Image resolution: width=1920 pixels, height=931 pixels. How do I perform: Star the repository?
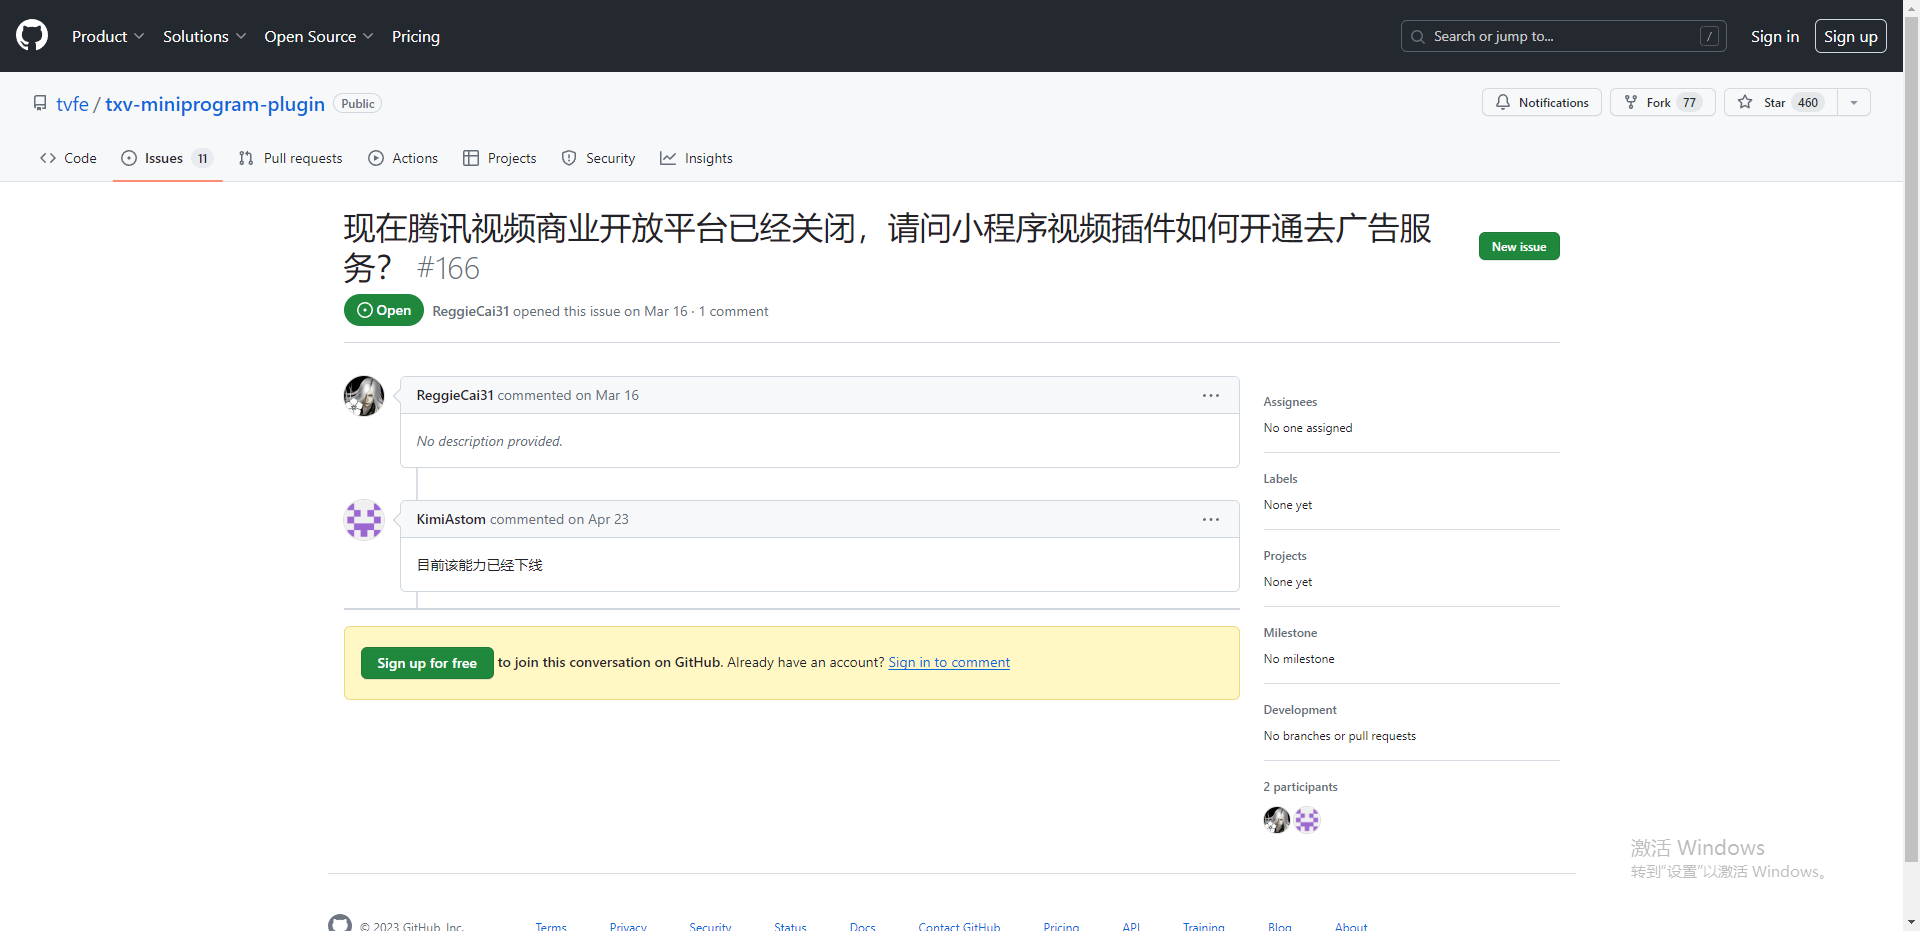pyautogui.click(x=1780, y=102)
